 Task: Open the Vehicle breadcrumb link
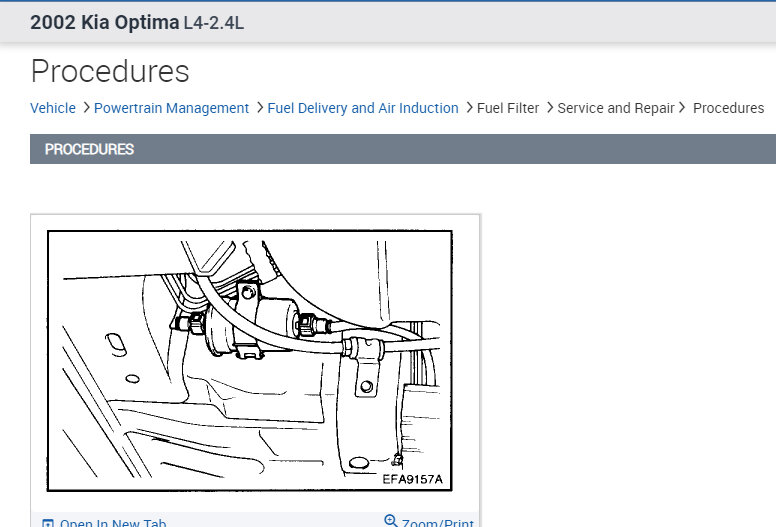(53, 108)
